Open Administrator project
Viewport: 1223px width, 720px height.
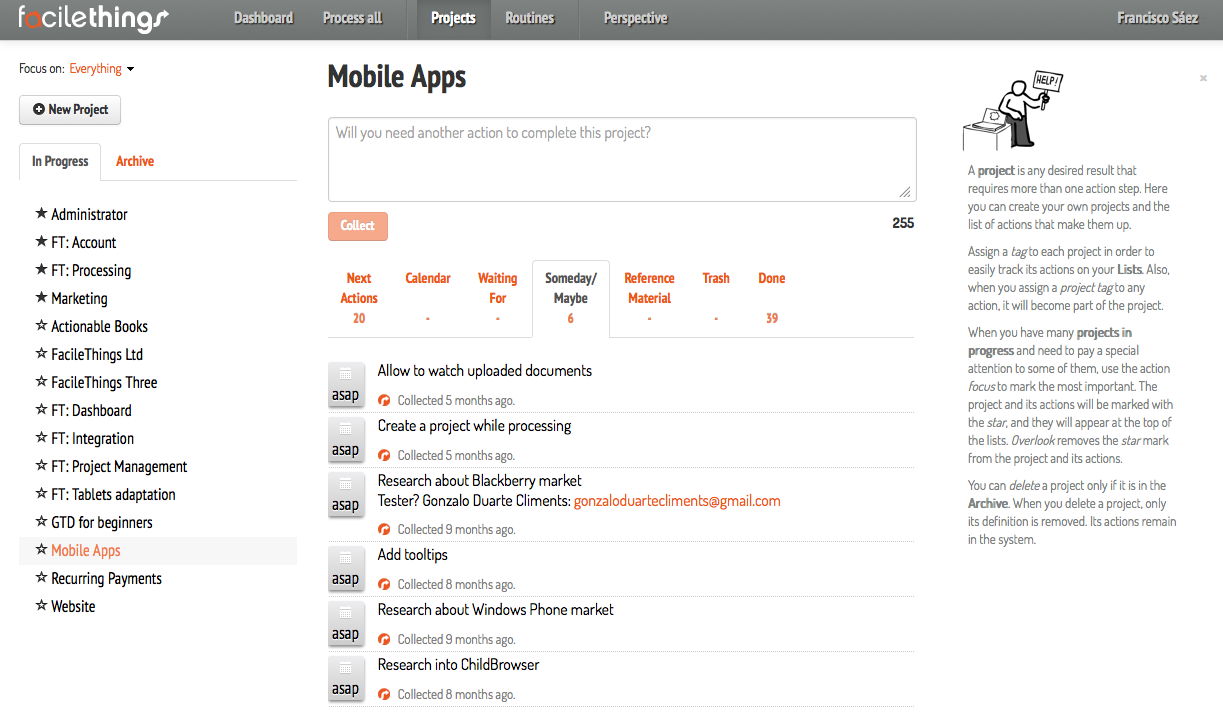(x=89, y=214)
